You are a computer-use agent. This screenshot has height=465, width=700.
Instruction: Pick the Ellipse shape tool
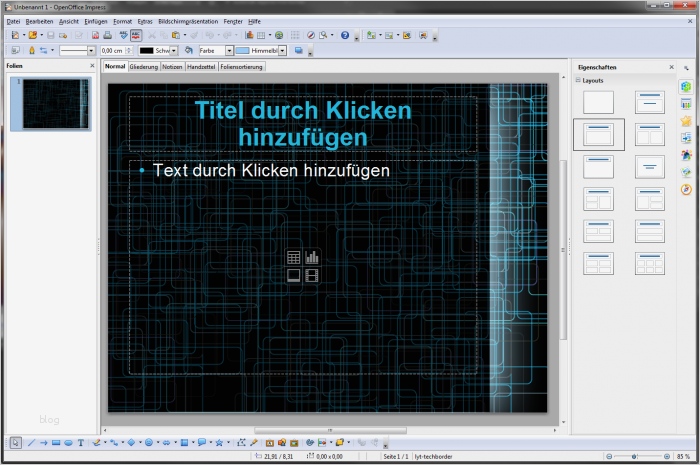click(x=68, y=443)
